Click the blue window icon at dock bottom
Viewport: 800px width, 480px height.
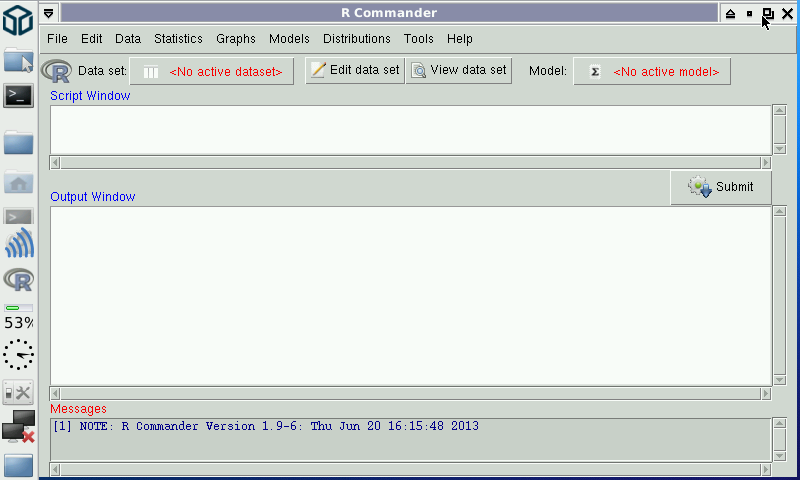tap(18, 465)
